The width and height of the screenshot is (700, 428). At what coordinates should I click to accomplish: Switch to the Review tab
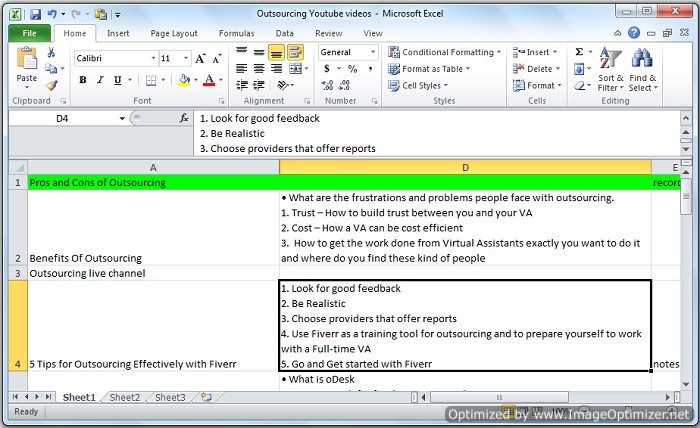(329, 33)
